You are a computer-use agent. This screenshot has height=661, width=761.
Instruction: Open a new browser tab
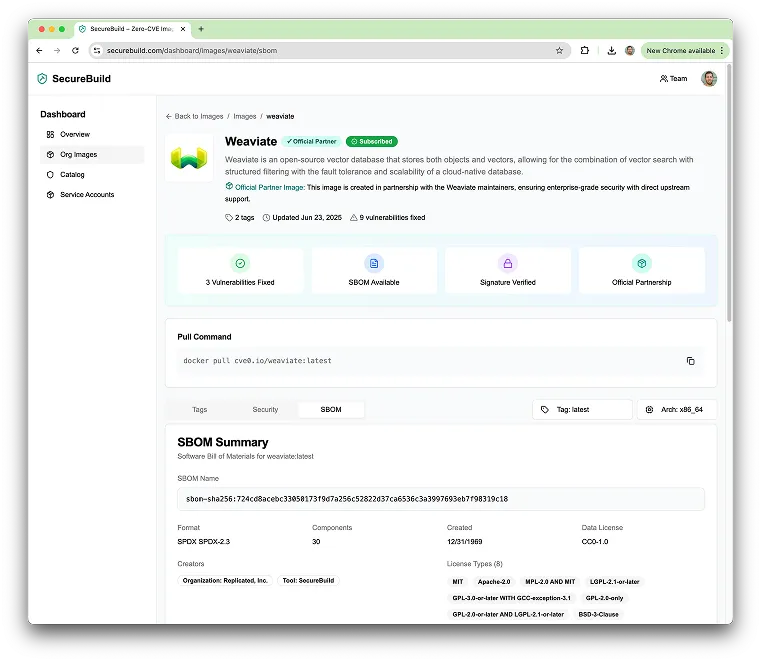tap(201, 29)
